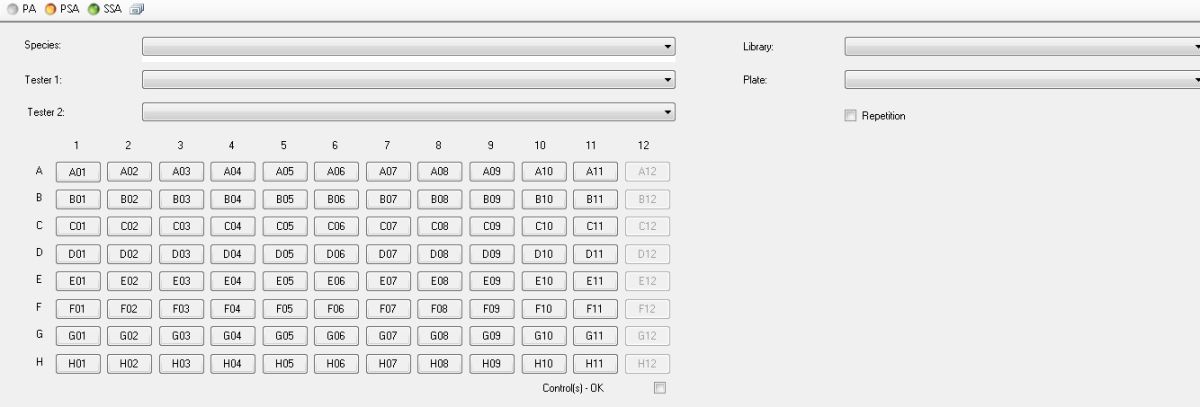Screen dimensions: 1200x407
Task: Click well button E05
Action: (285, 281)
